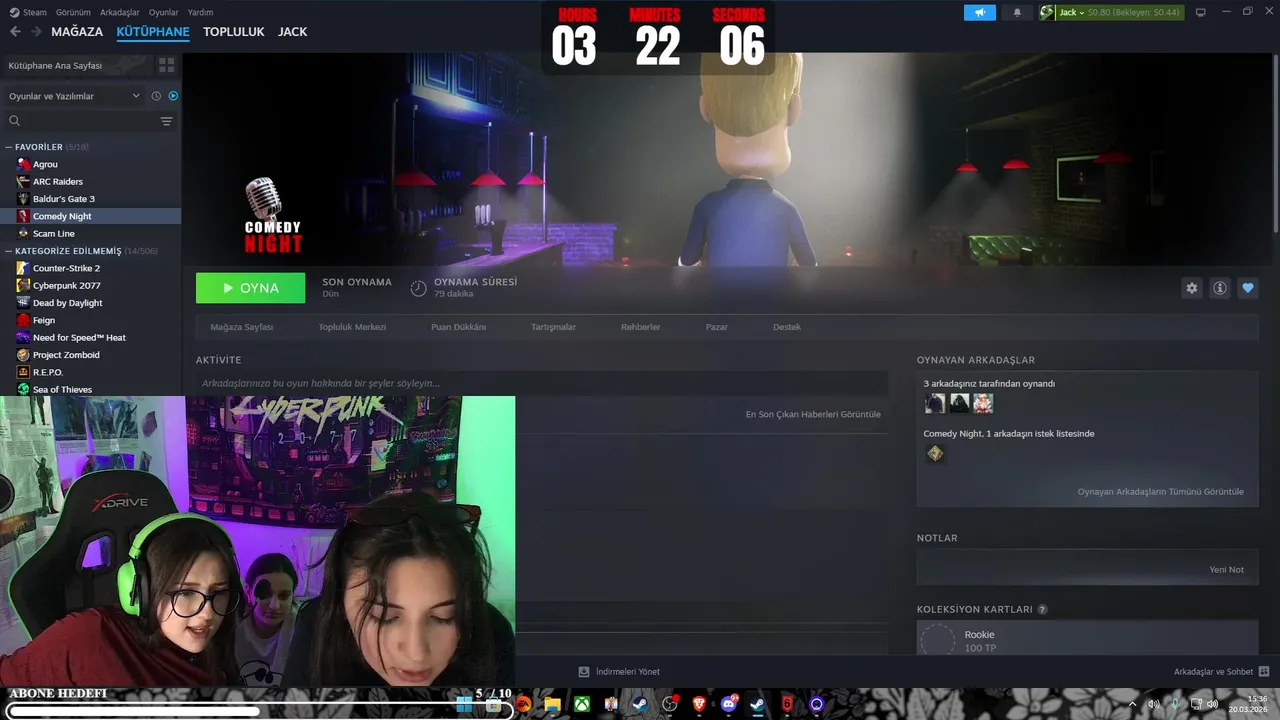The image size is (1280, 720).
Task: Open the Steam menu
Action: click(30, 12)
